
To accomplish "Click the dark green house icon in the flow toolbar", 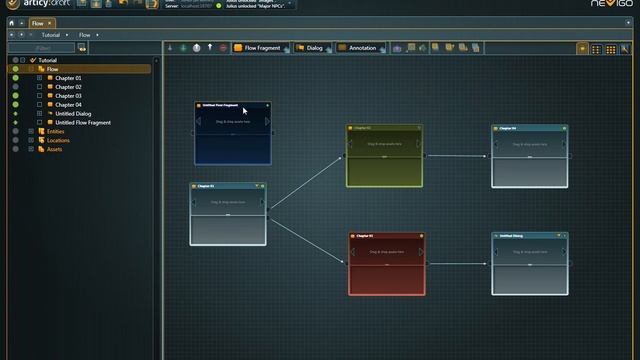I will [x=423, y=48].
